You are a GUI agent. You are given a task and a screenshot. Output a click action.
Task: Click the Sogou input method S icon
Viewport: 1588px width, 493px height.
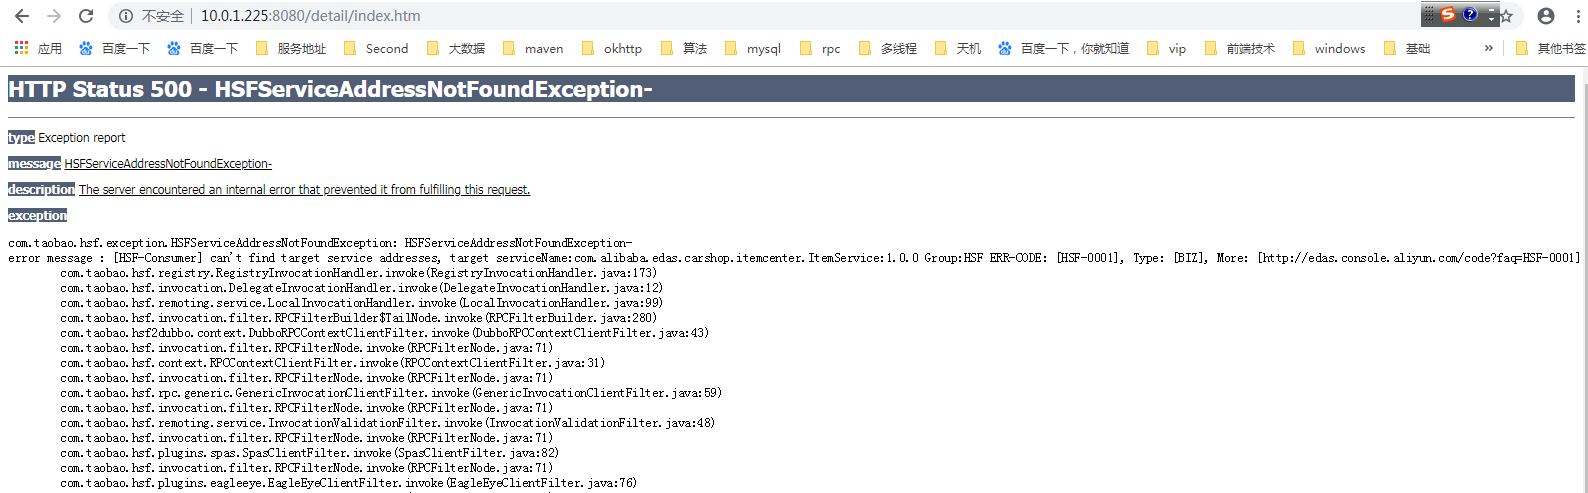[x=1447, y=14]
